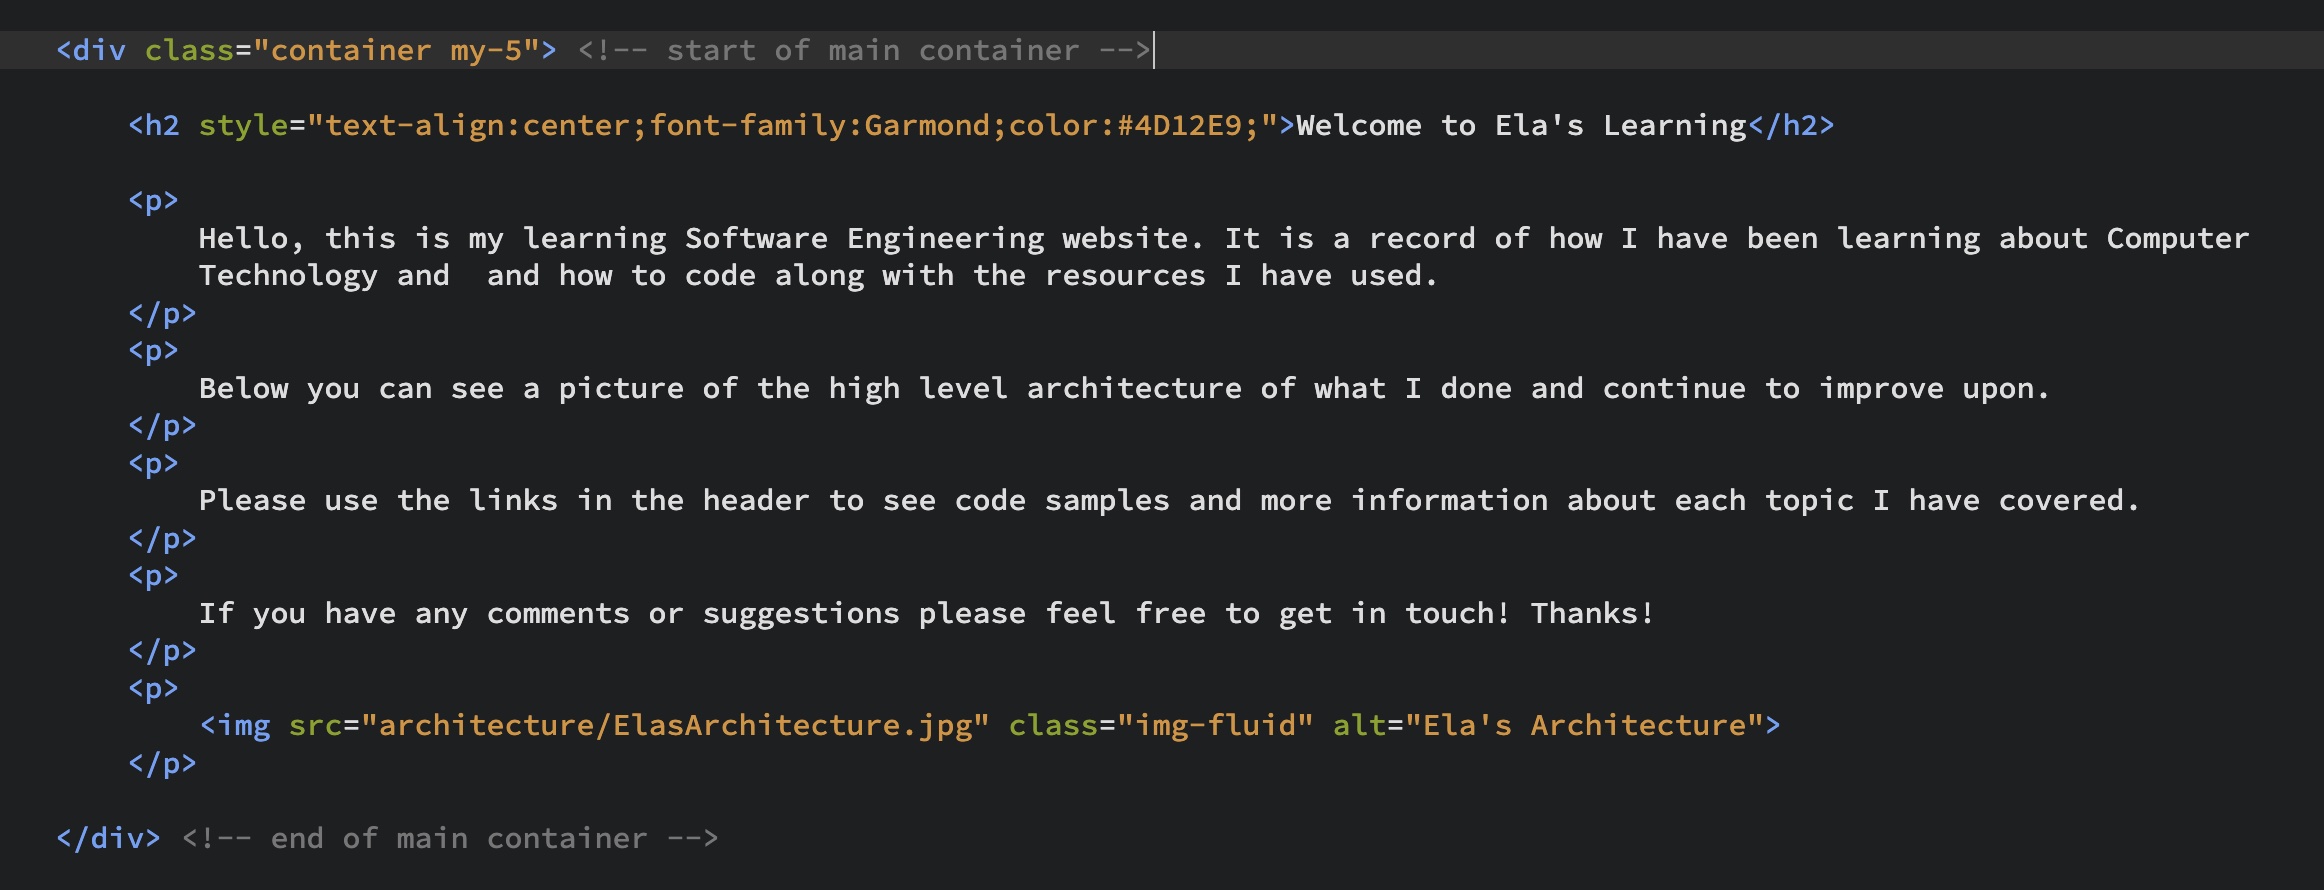Click the text 'Please use the links in the header'
2324x890 pixels.
click(x=503, y=500)
